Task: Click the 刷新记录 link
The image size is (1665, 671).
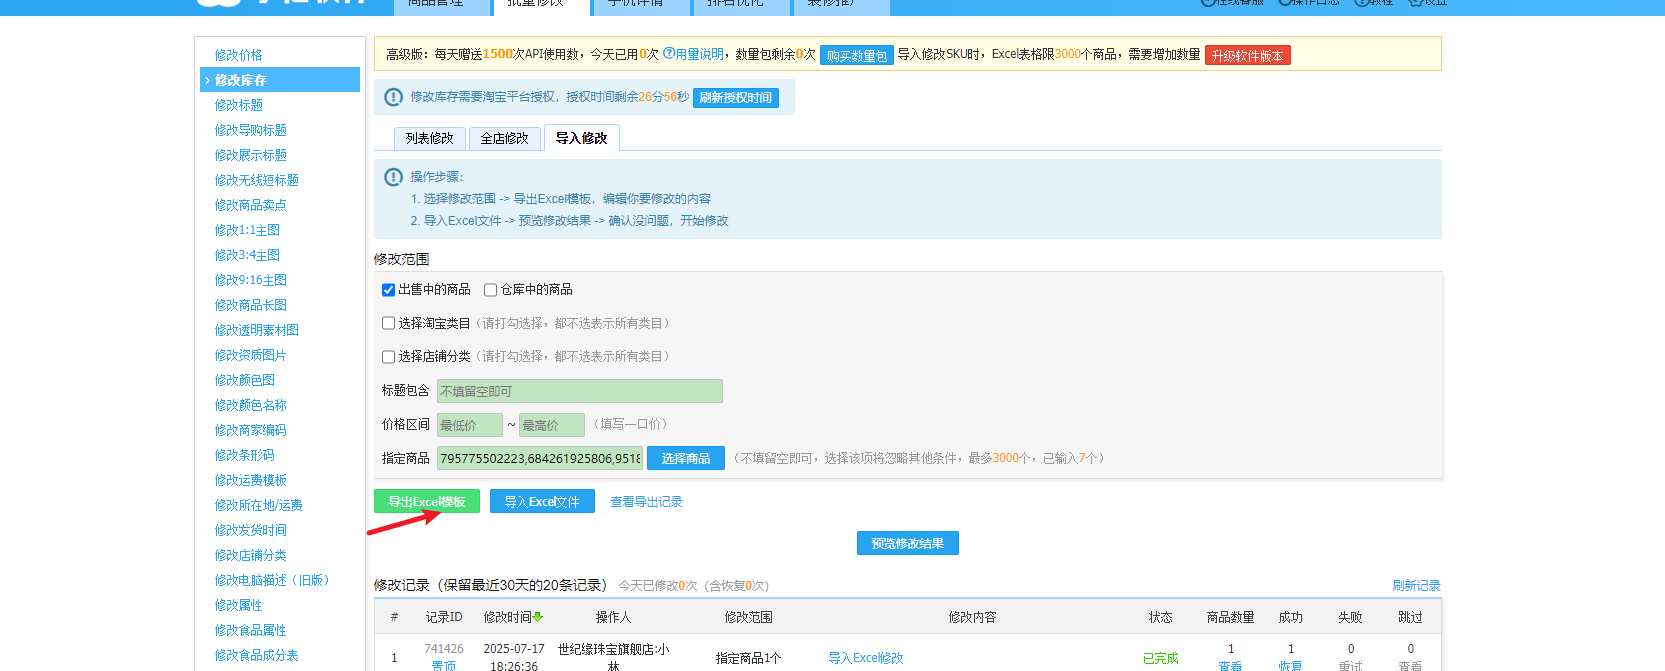Action: tap(1416, 586)
